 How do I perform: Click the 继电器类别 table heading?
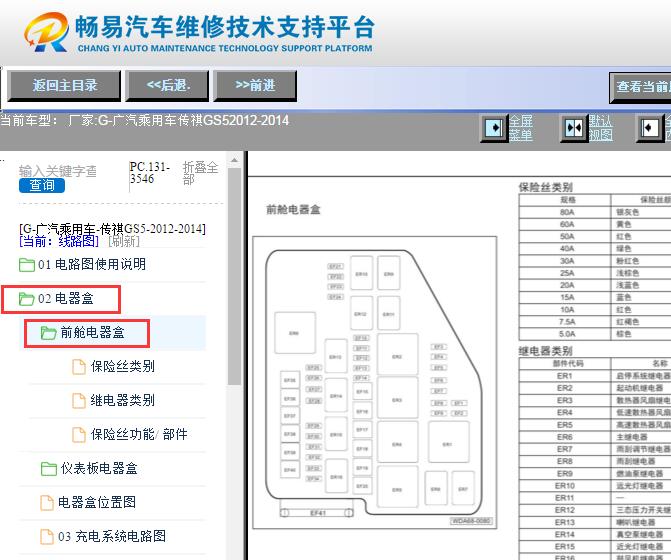click(x=546, y=351)
